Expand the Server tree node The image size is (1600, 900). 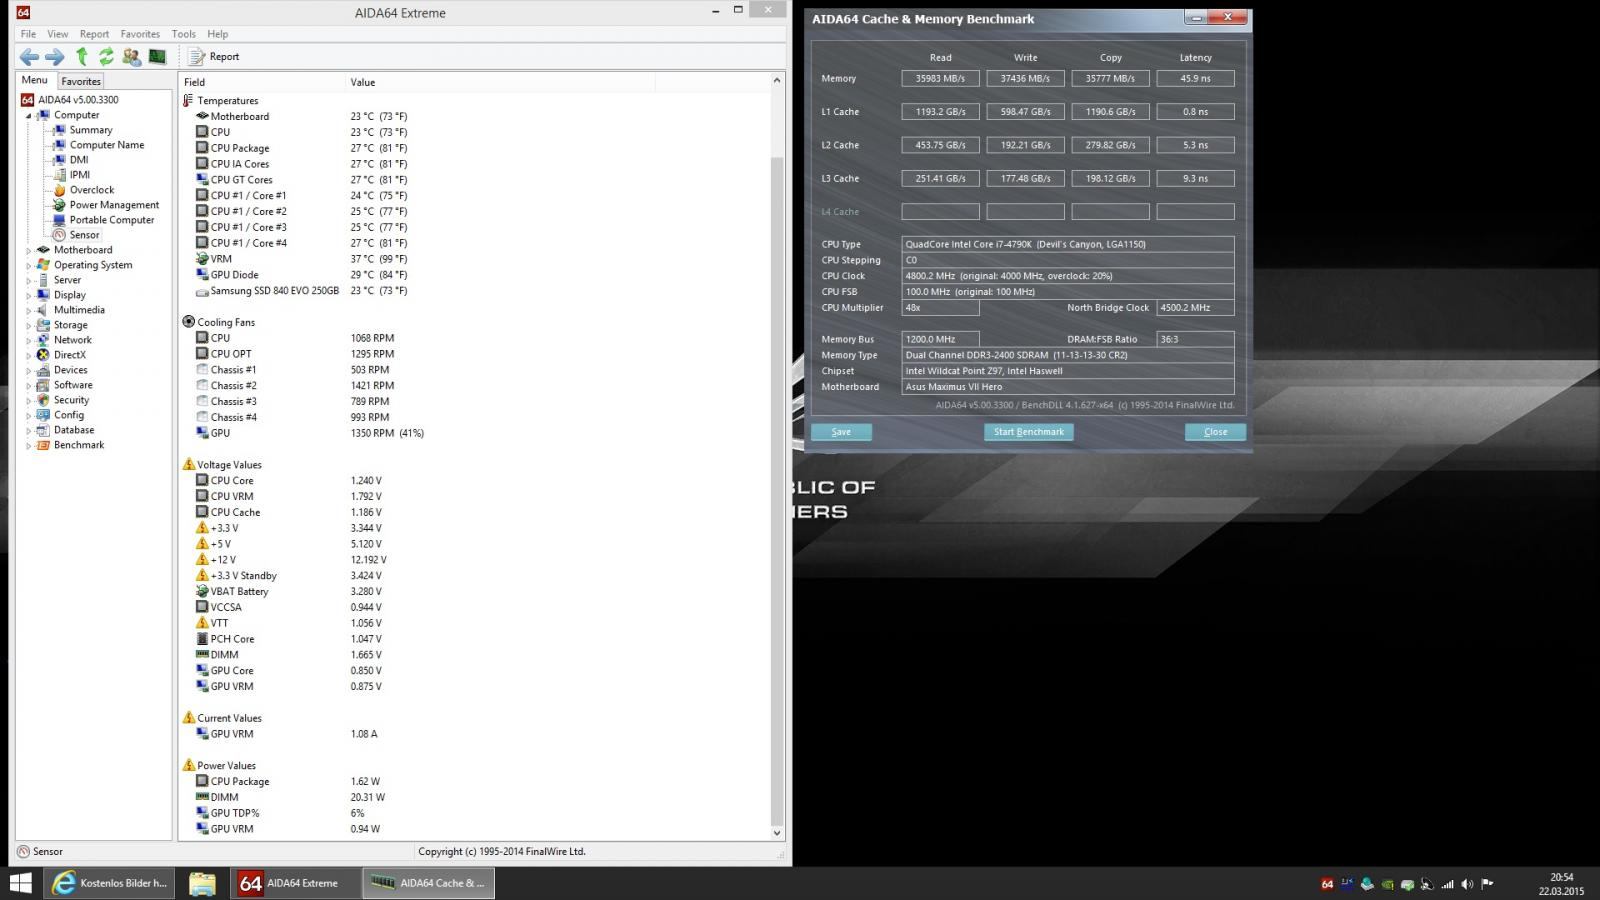tap(28, 281)
